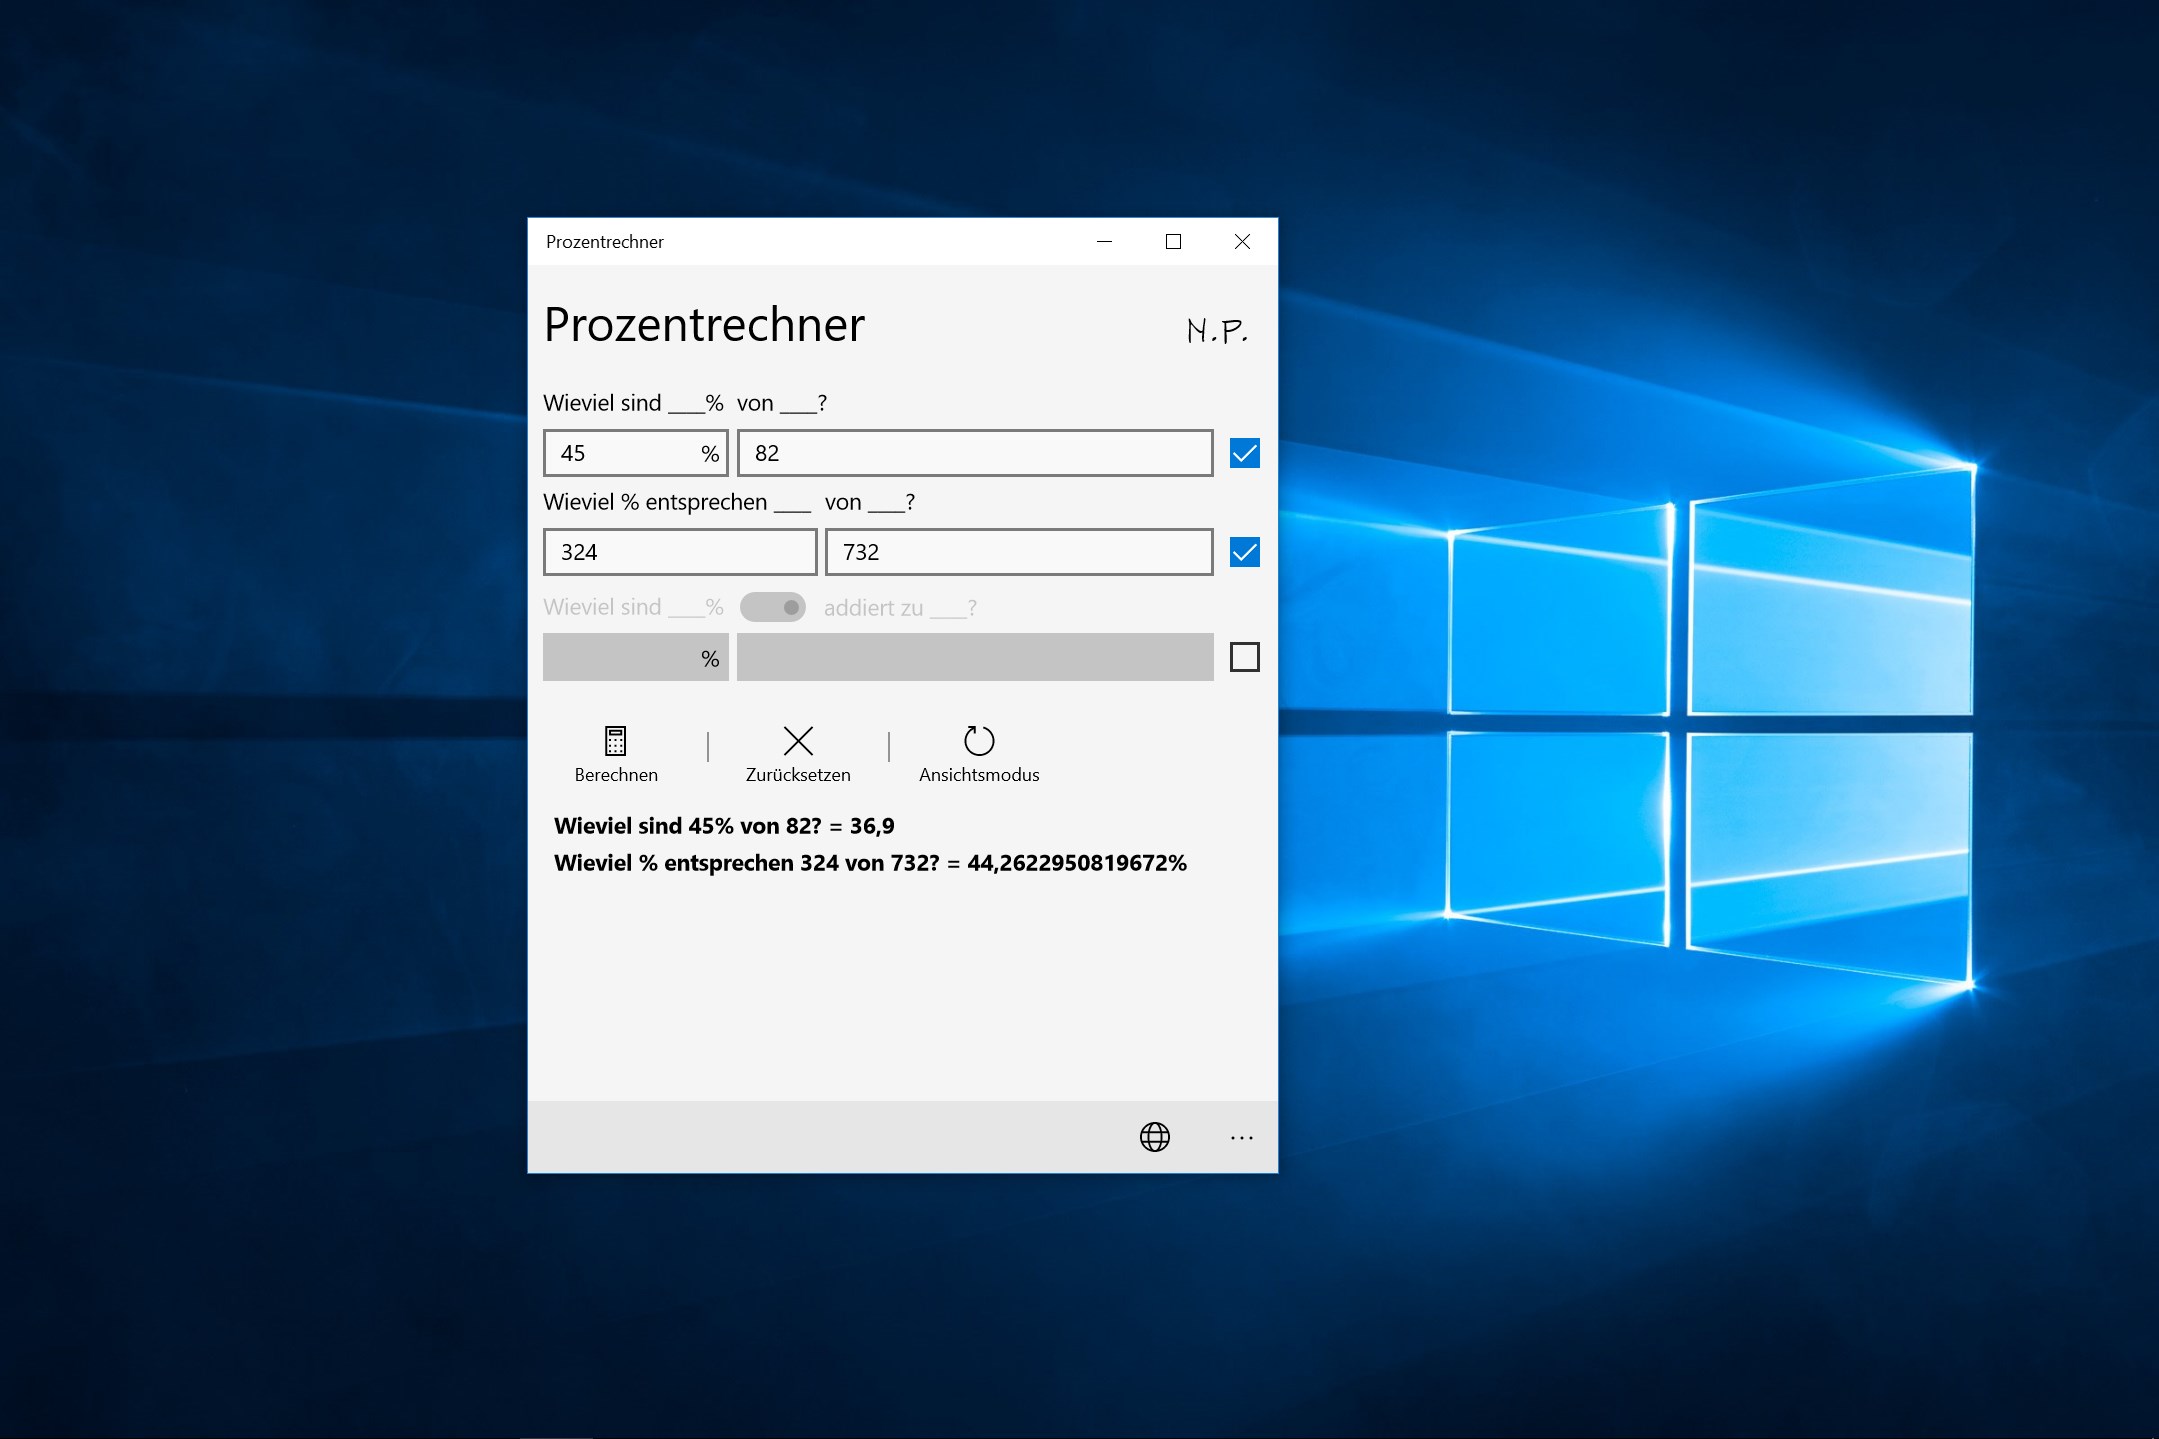Image resolution: width=2159 pixels, height=1439 pixels.
Task: Close the Prozentrechner window
Action: coord(1242,242)
